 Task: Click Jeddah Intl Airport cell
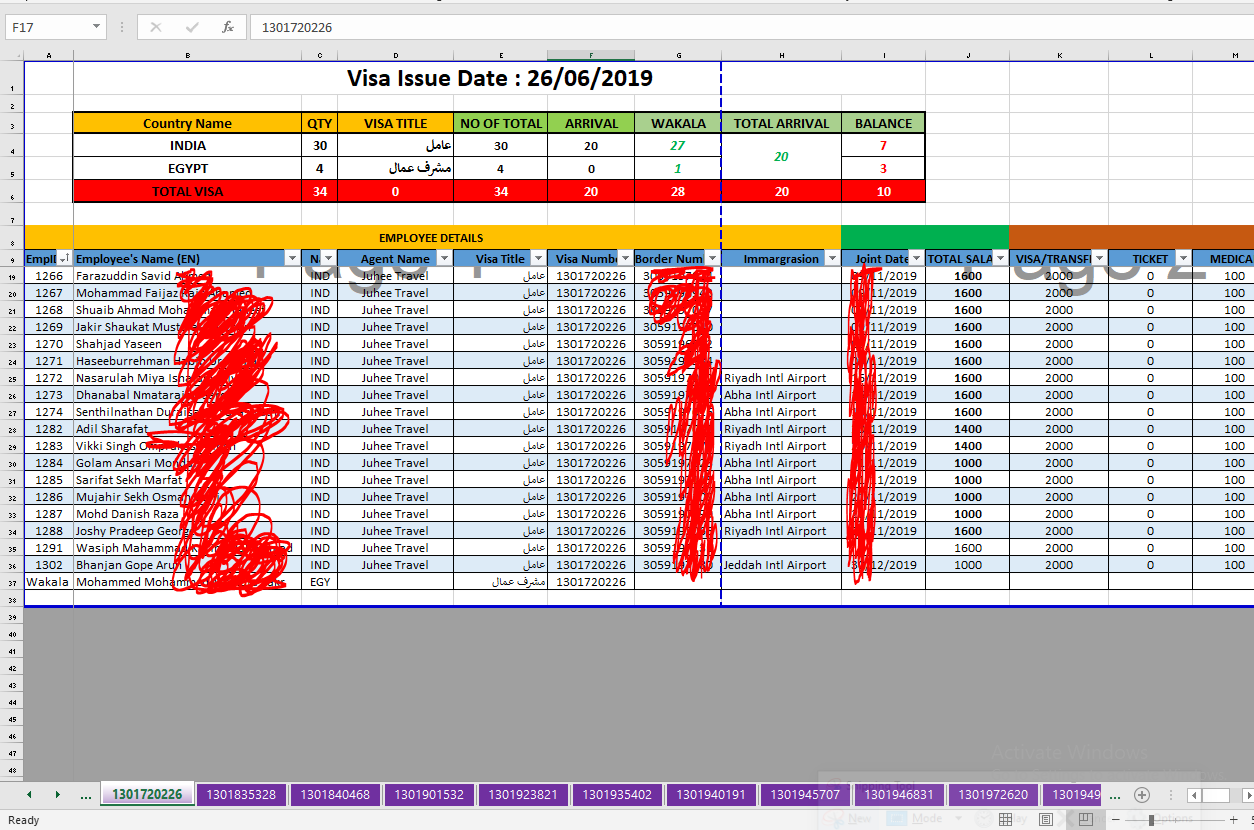tap(781, 565)
